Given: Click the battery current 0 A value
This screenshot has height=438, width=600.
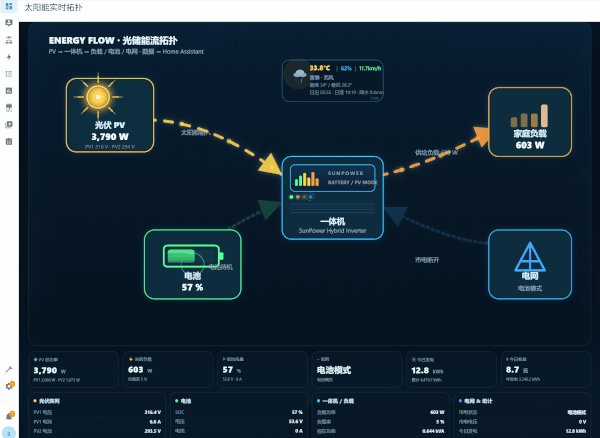Looking at the screenshot, I should pos(299,431).
